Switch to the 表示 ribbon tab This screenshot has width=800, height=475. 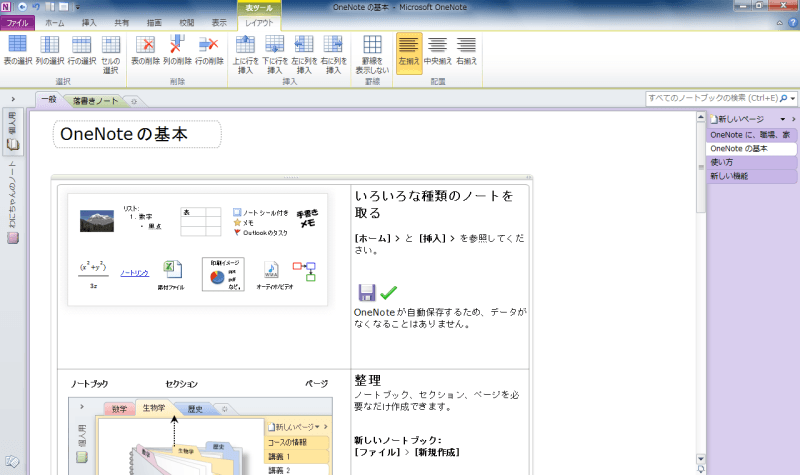pyautogui.click(x=219, y=23)
